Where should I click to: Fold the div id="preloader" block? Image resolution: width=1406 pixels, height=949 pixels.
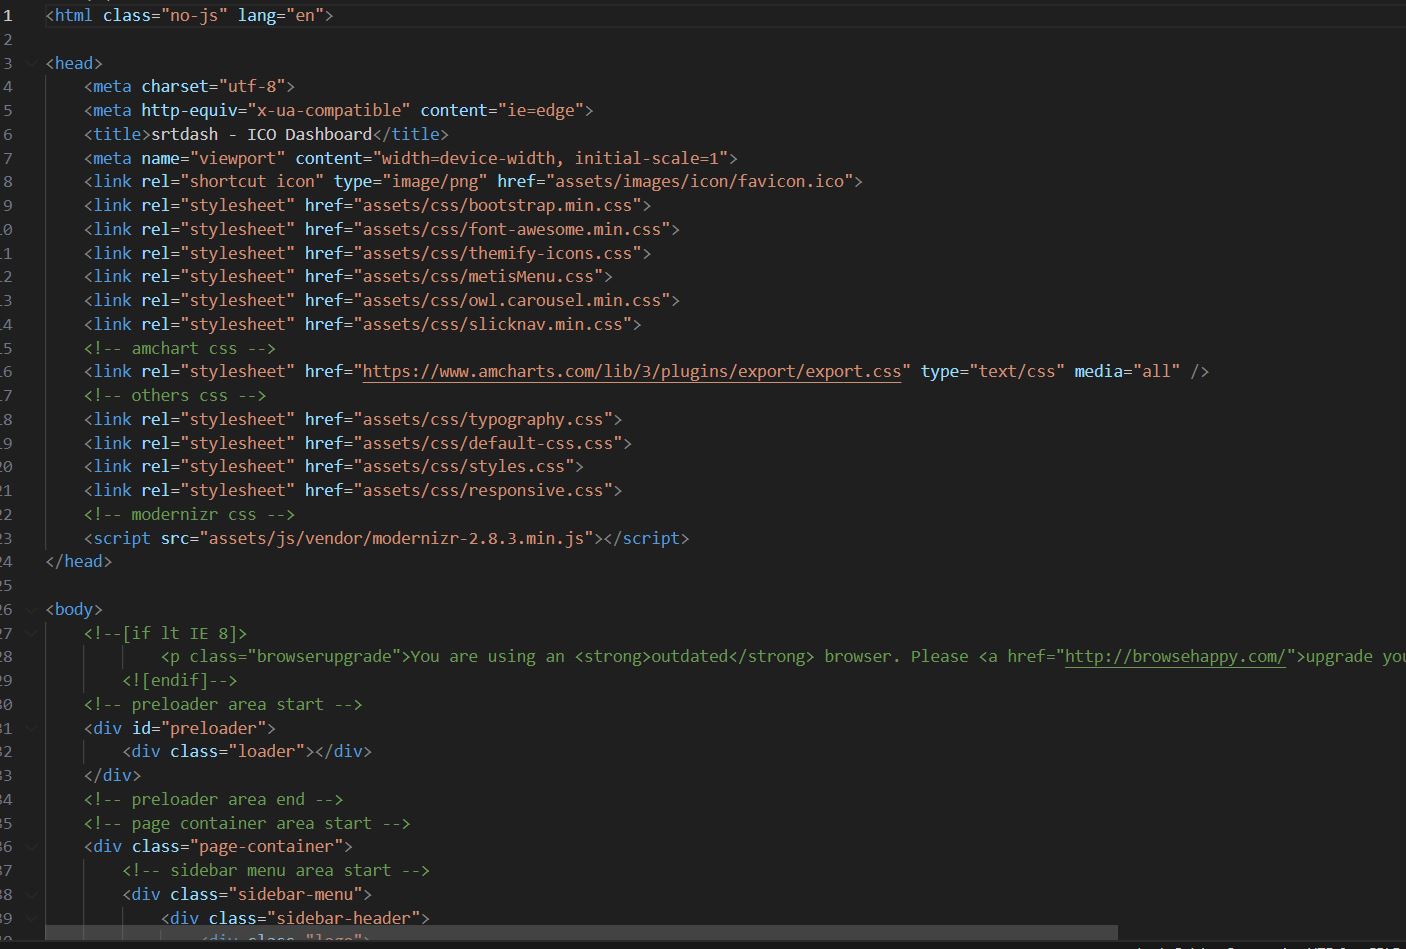coord(32,728)
